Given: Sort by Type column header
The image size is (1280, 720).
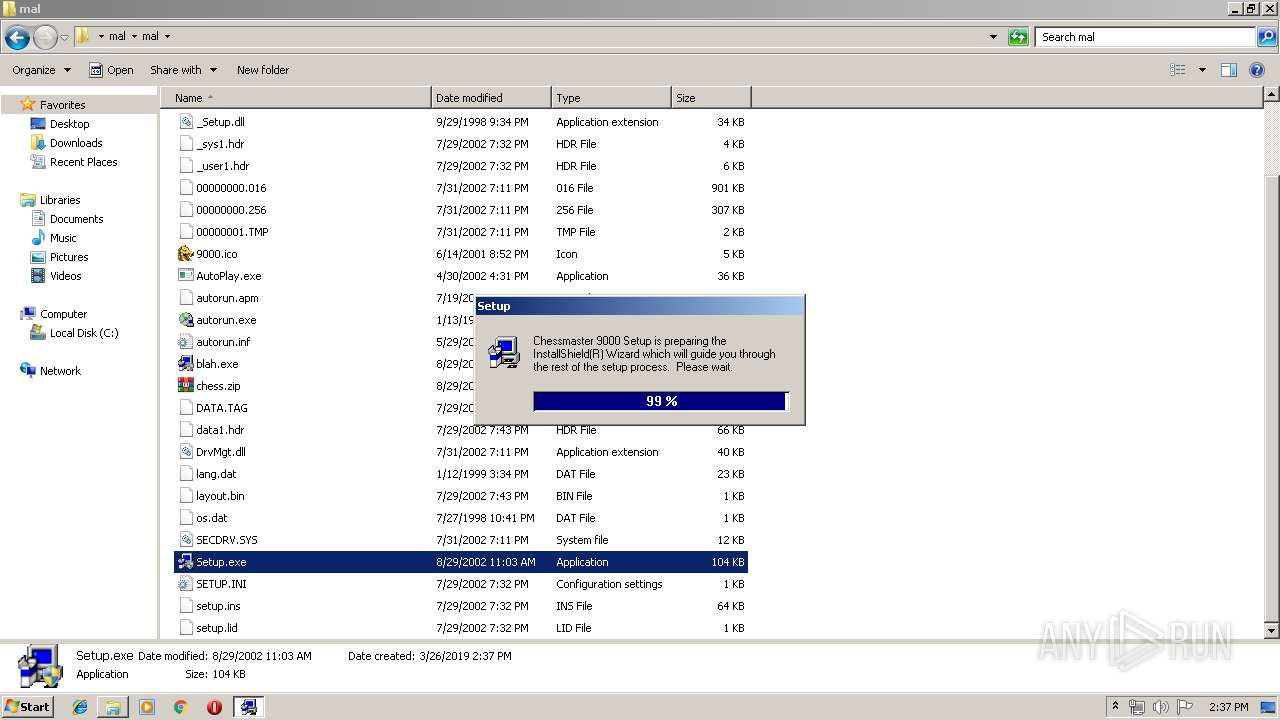Looking at the screenshot, I should point(611,98).
